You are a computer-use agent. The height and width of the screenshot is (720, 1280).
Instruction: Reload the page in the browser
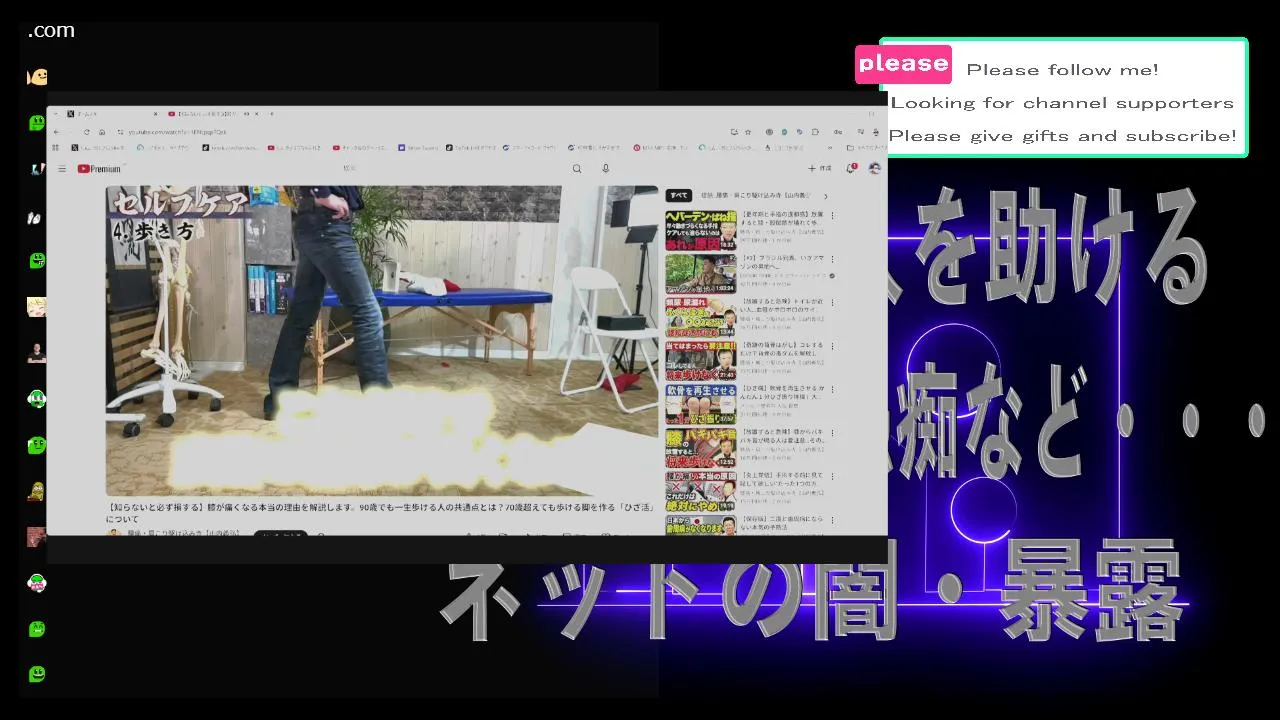(86, 132)
